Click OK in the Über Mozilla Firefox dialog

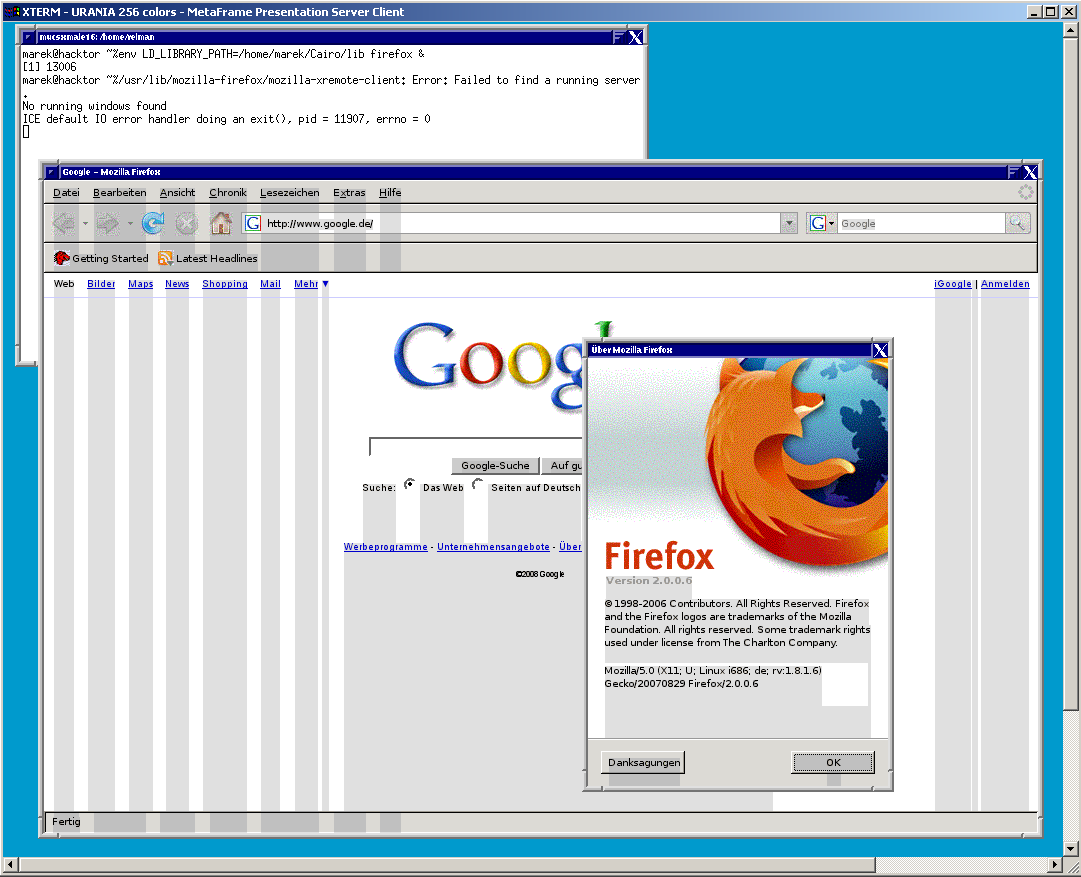[833, 762]
